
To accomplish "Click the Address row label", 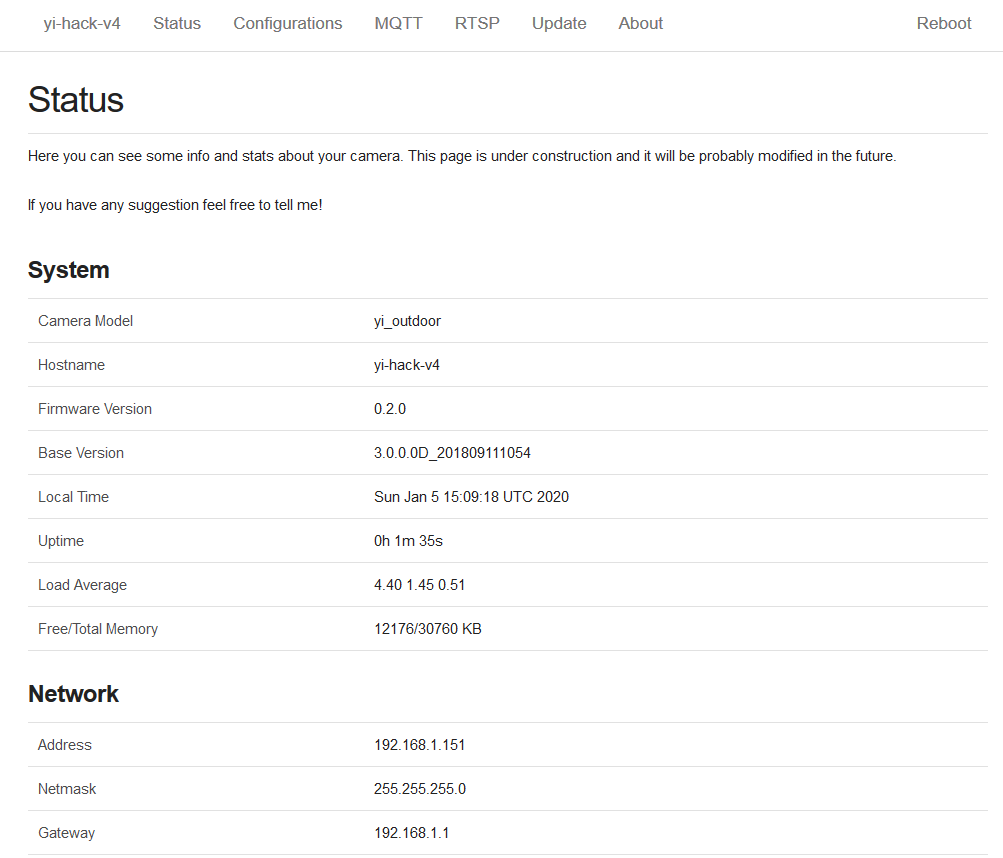I will click(65, 745).
